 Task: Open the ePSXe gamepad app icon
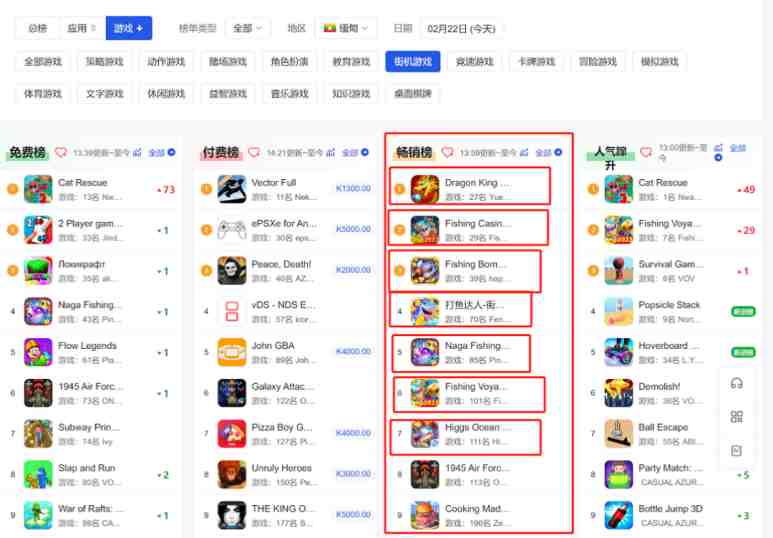232,230
